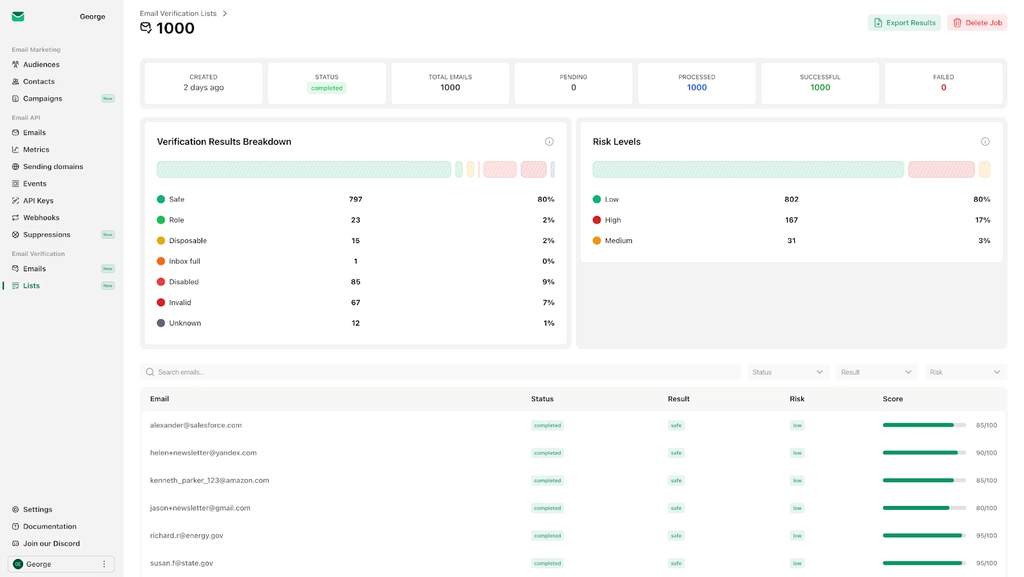Expand the Result filter dropdown

877,371
